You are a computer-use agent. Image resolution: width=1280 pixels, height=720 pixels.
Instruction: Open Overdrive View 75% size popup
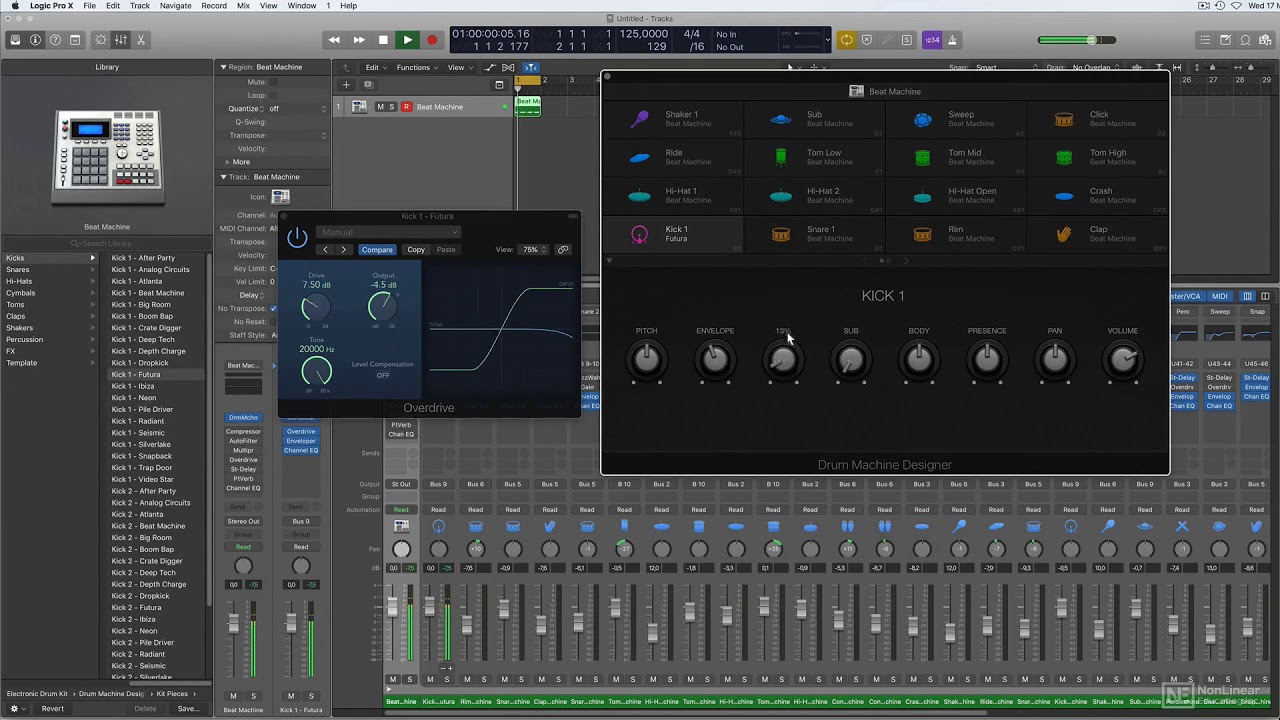click(535, 250)
